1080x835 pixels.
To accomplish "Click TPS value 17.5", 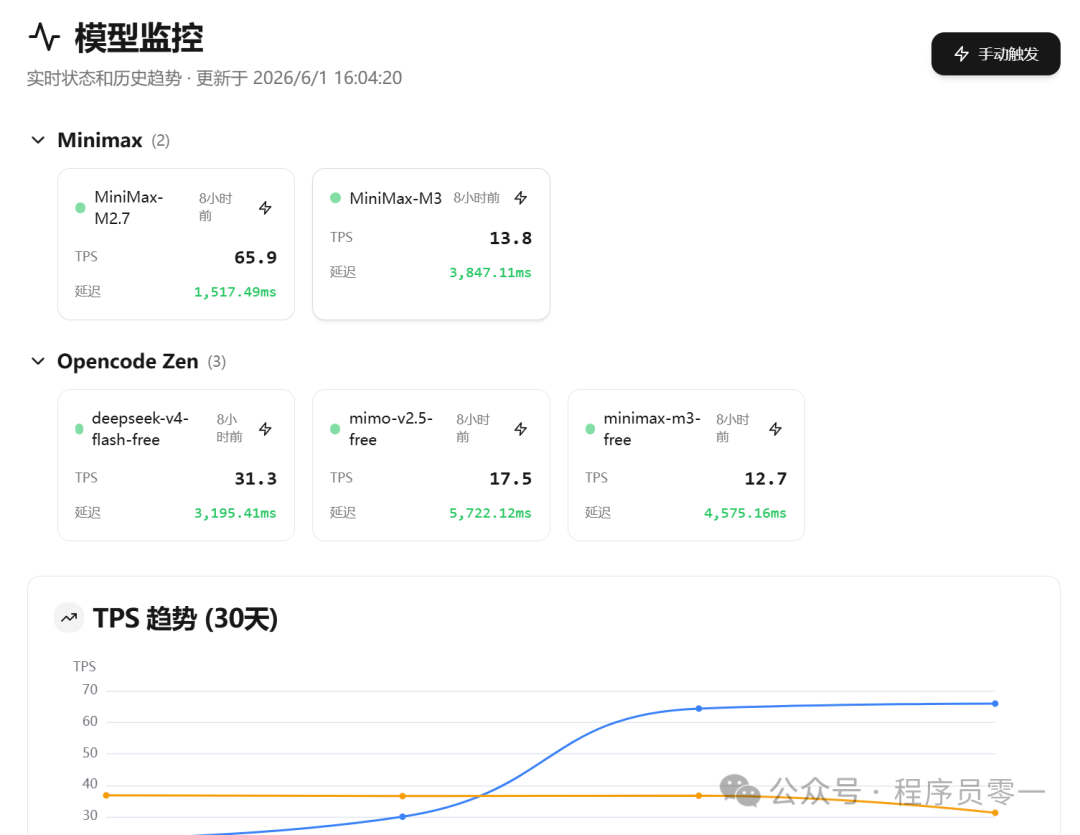I will click(x=510, y=479).
